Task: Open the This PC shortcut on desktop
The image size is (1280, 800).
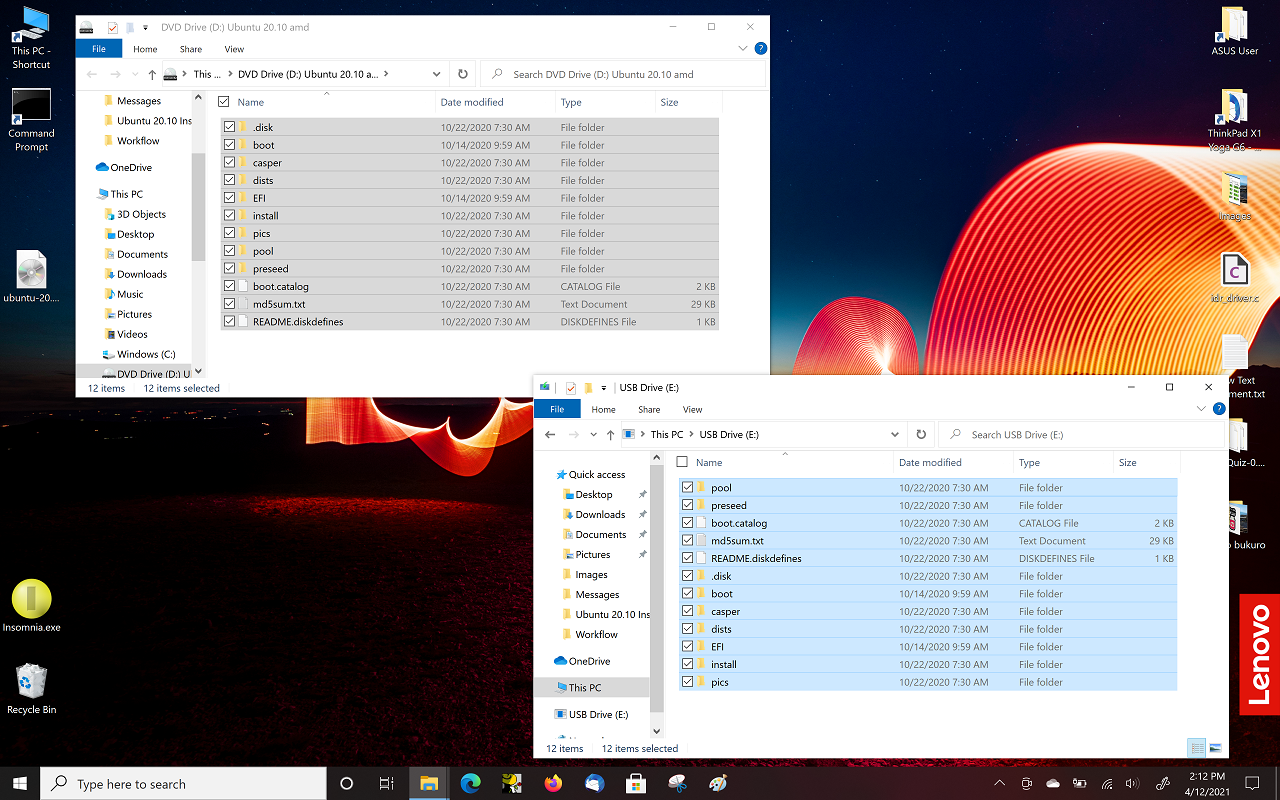Action: [31, 38]
